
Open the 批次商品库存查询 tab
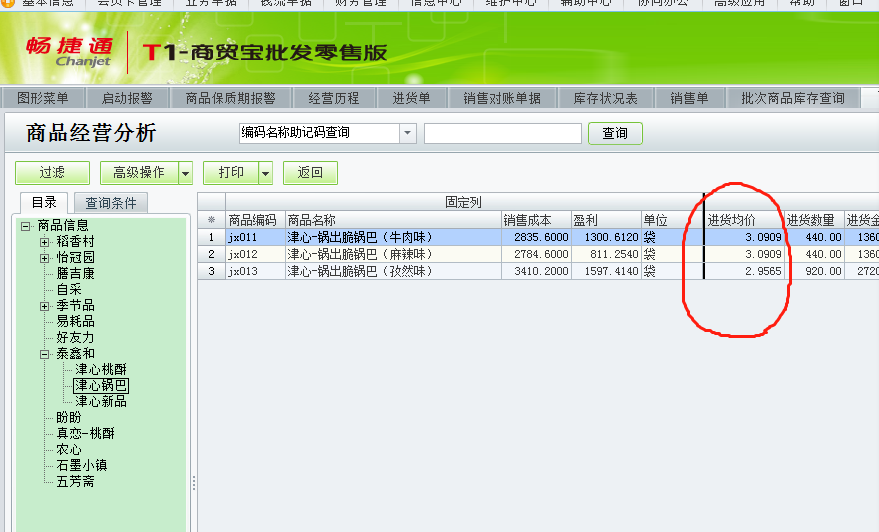click(793, 98)
